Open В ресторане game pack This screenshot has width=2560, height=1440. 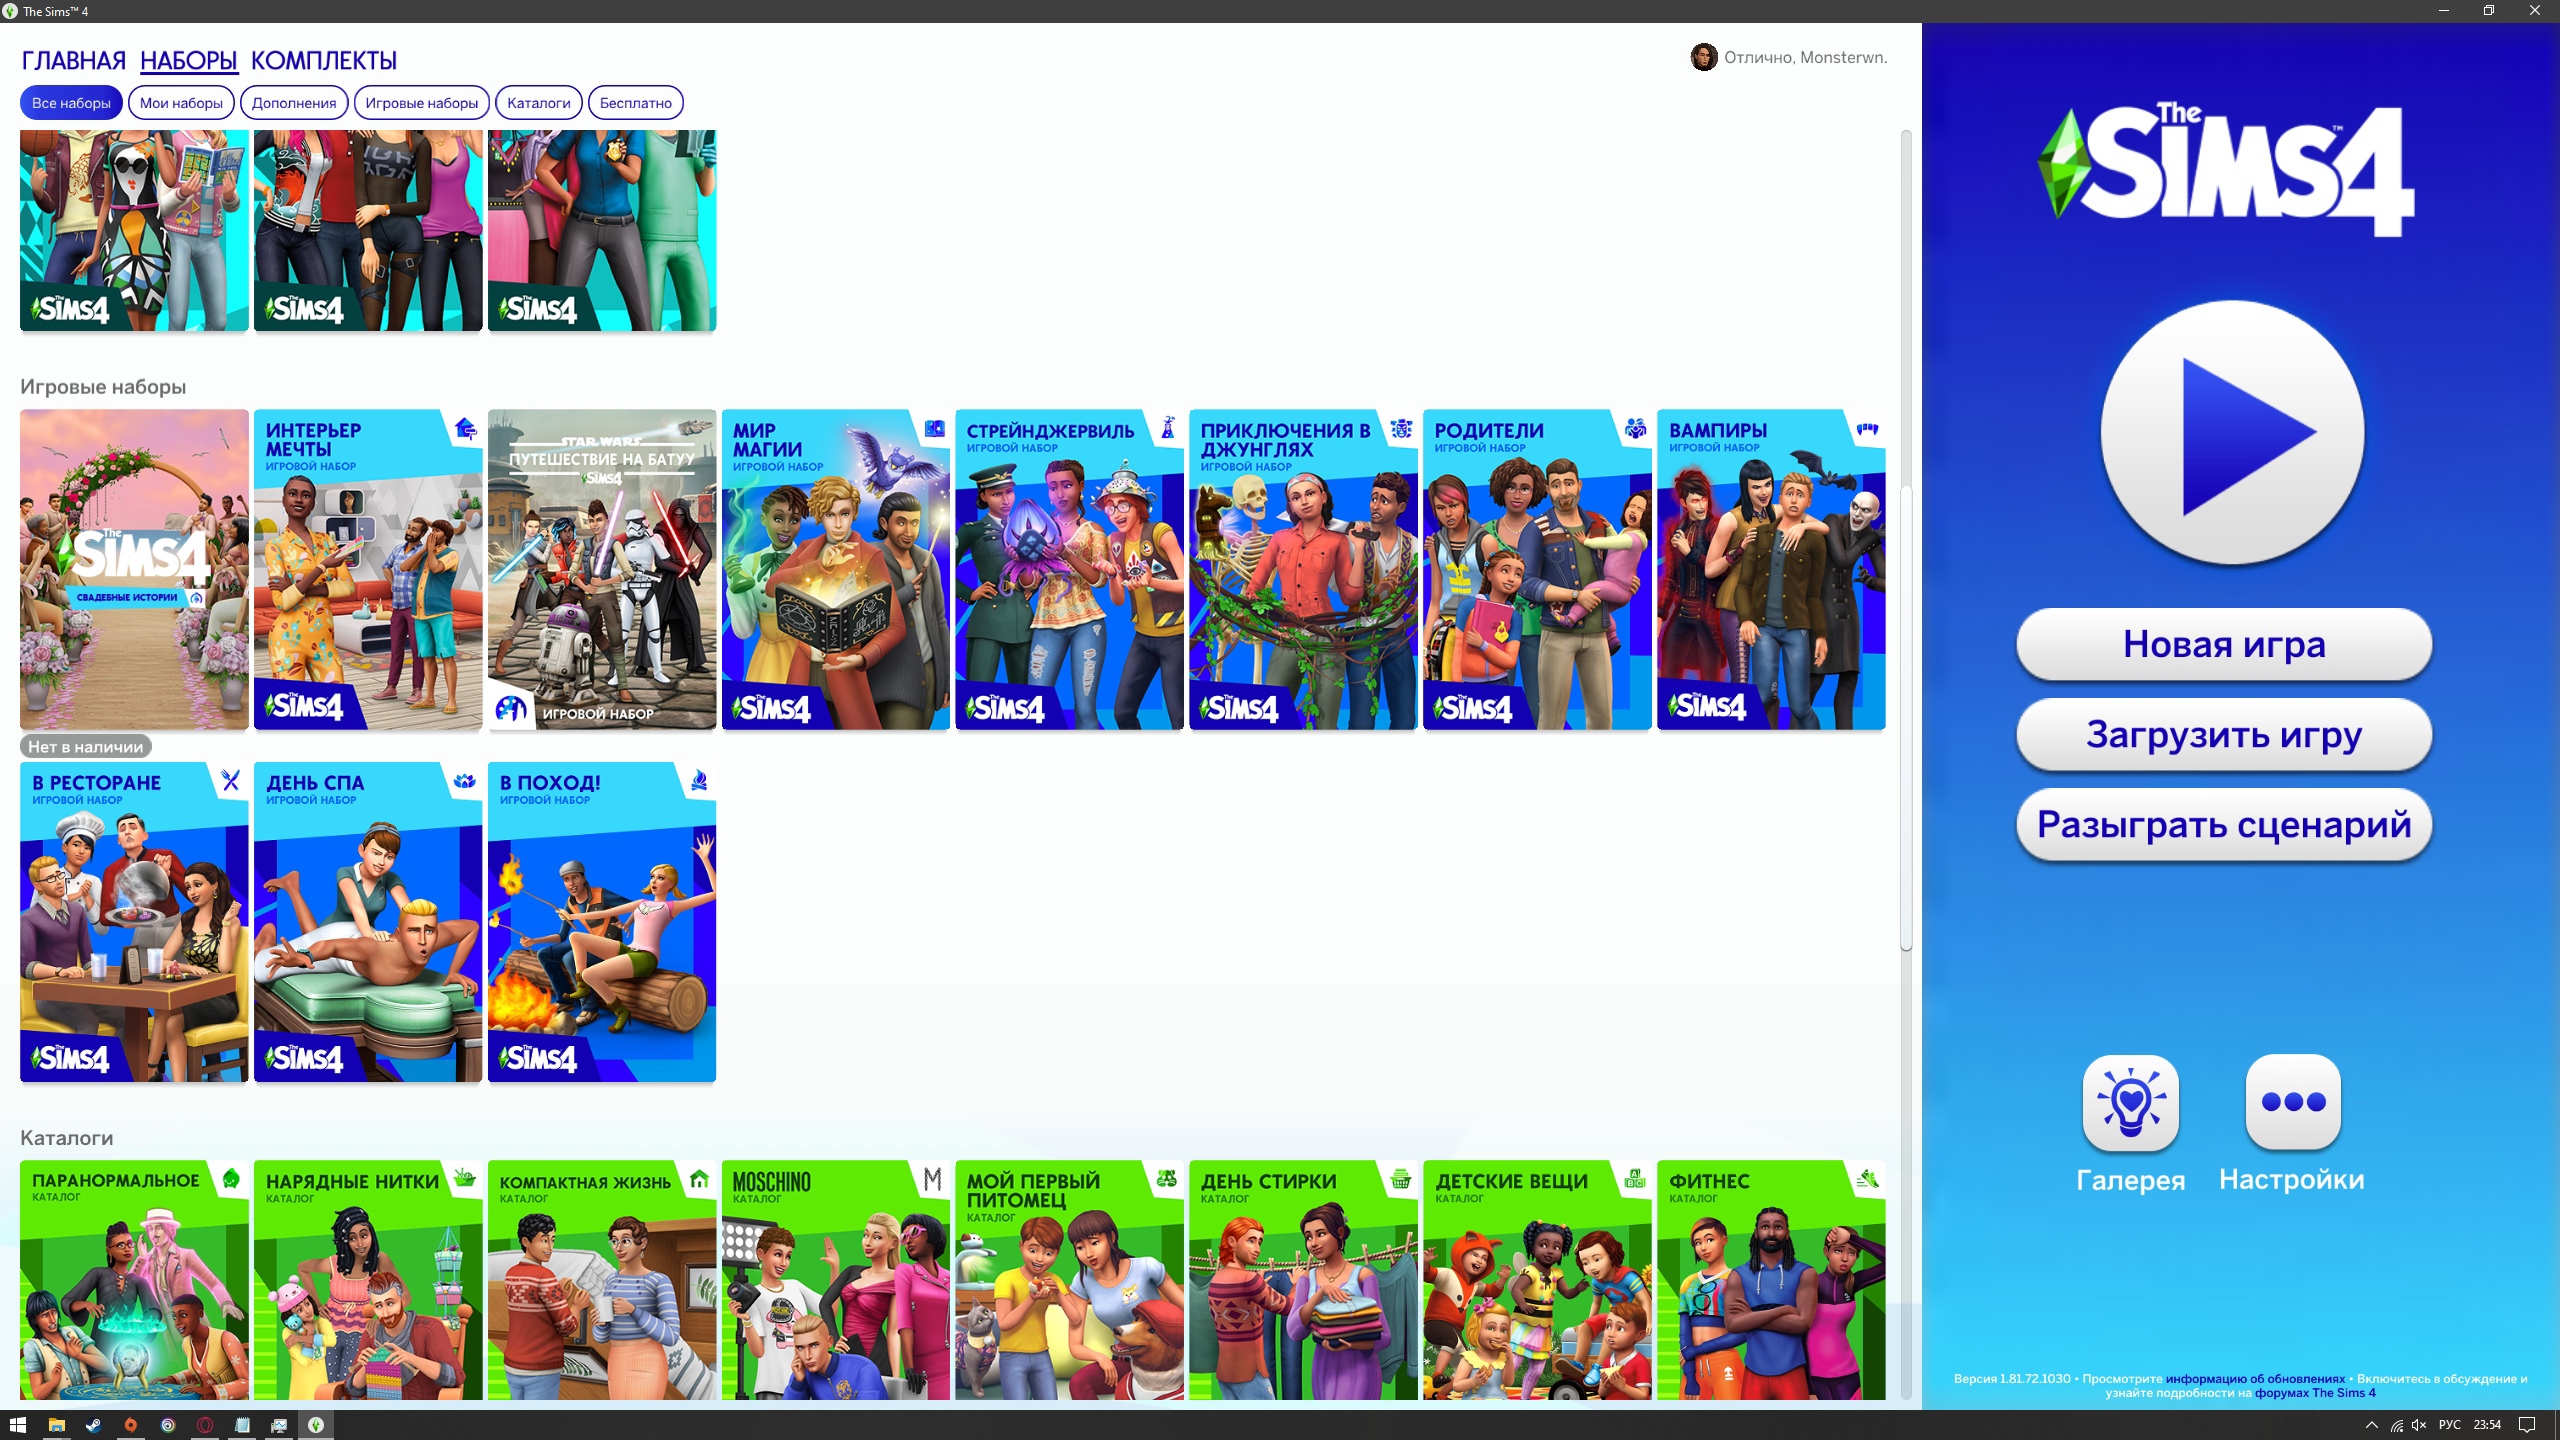point(134,922)
